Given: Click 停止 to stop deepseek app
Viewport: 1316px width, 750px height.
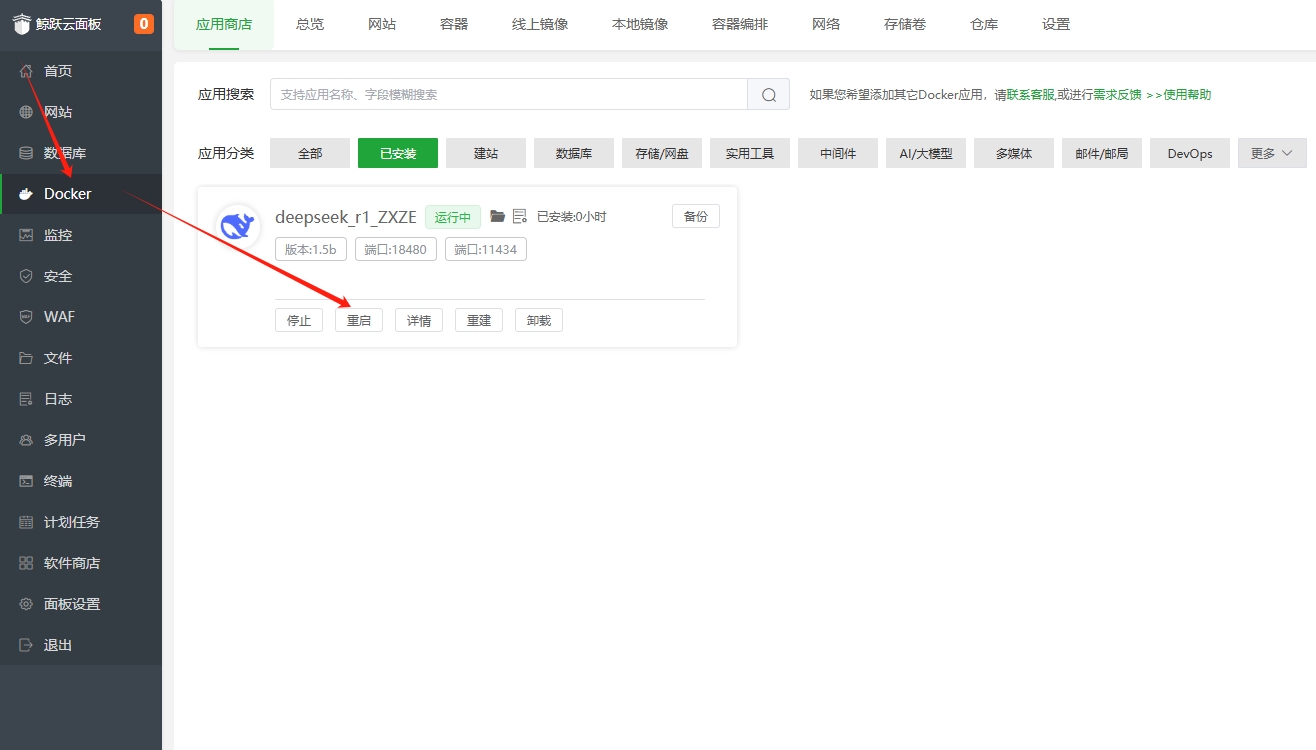Looking at the screenshot, I should pyautogui.click(x=299, y=320).
